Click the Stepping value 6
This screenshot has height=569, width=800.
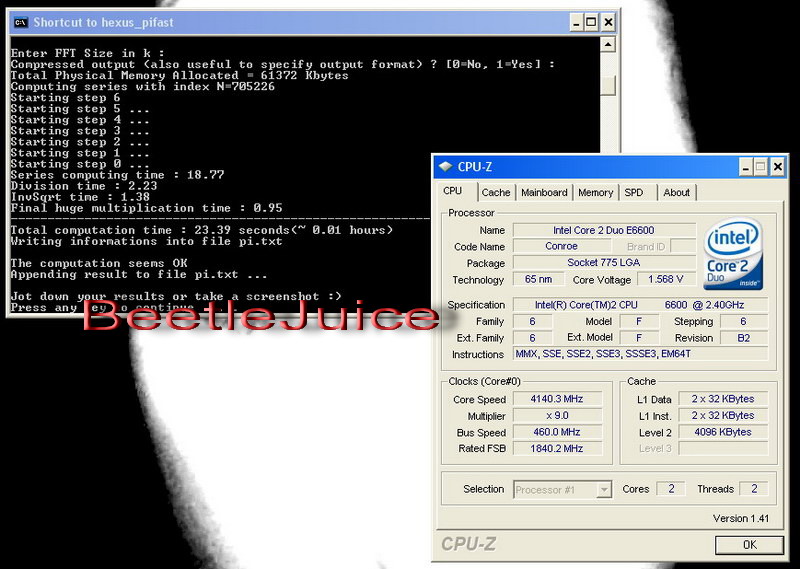point(743,321)
